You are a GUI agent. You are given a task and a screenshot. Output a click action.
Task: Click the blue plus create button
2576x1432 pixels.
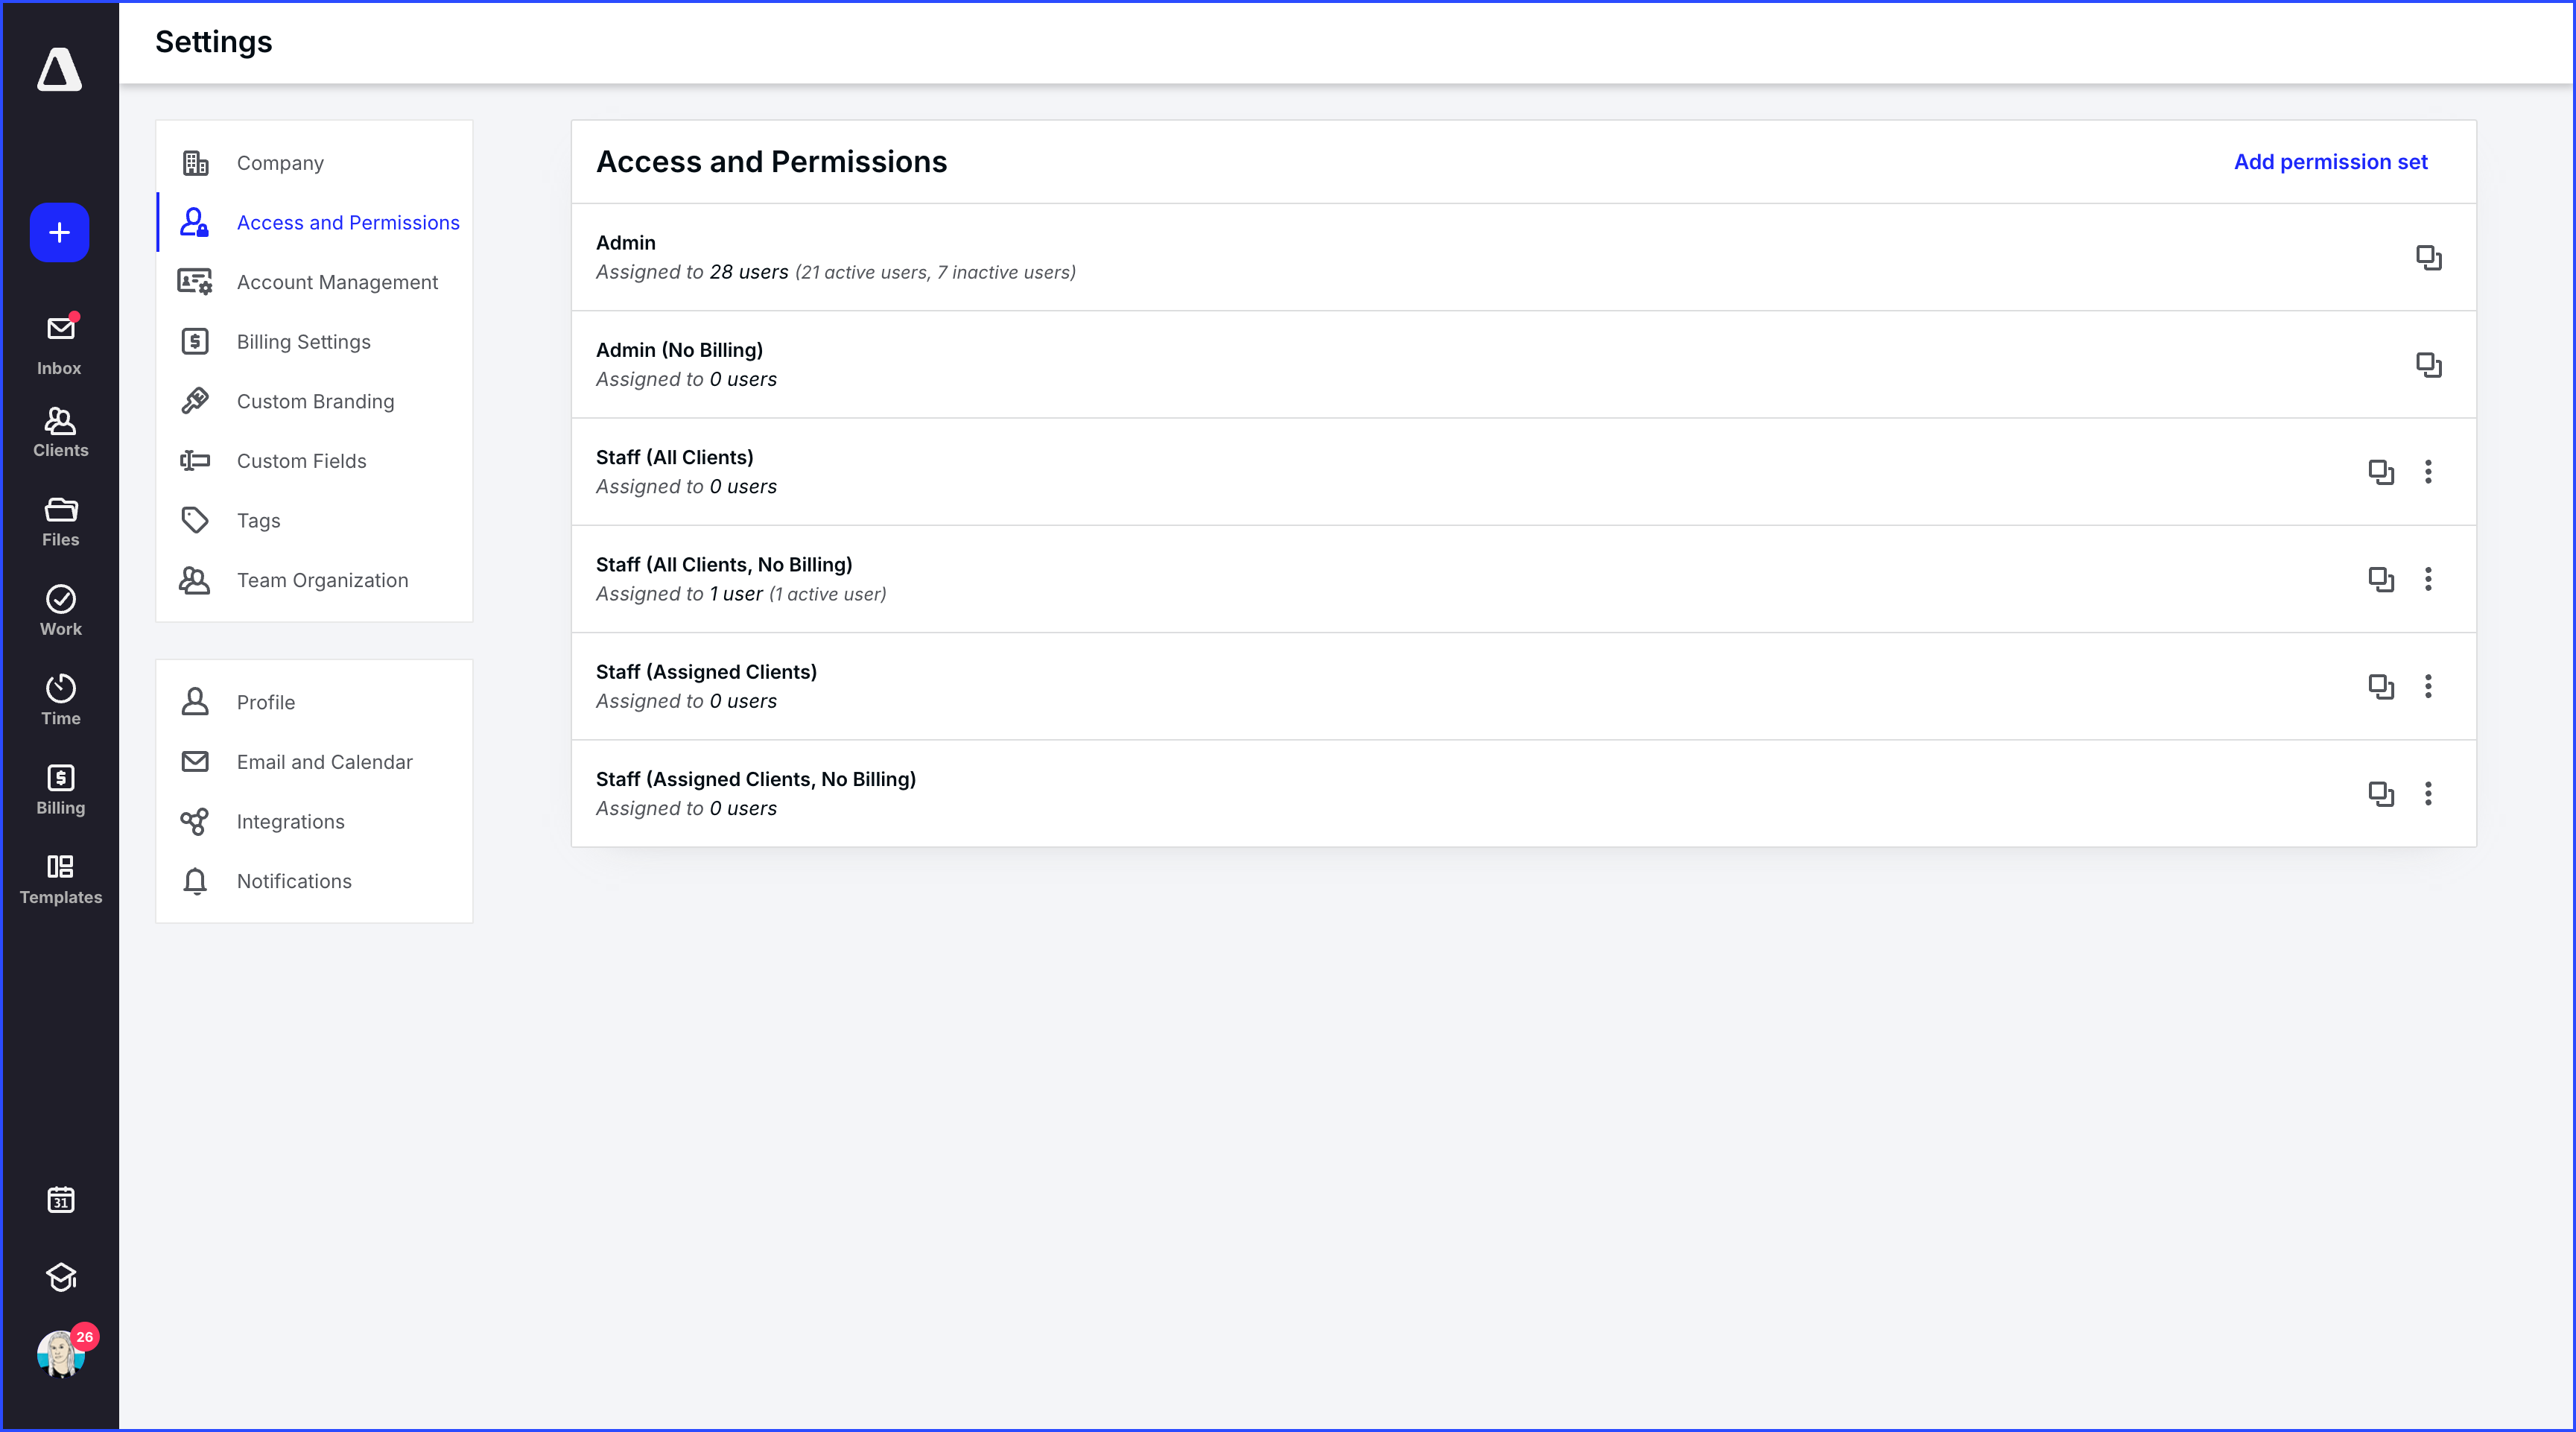pos(59,233)
